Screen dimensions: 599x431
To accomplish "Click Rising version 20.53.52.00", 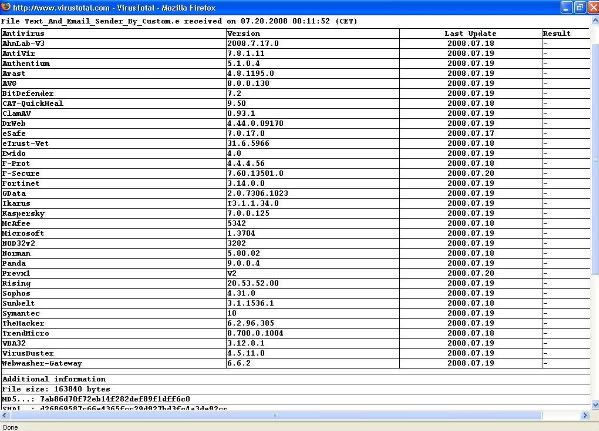I will click(x=253, y=283).
